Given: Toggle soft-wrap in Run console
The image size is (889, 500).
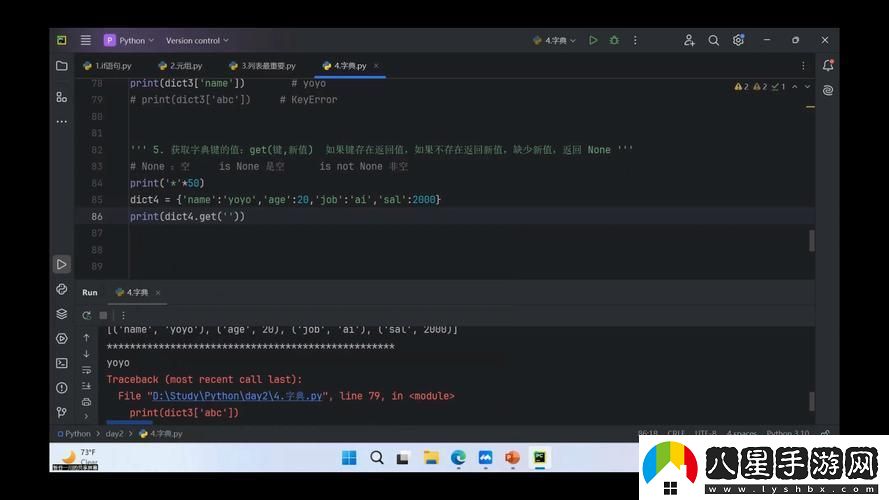Looking at the screenshot, I should (86, 370).
